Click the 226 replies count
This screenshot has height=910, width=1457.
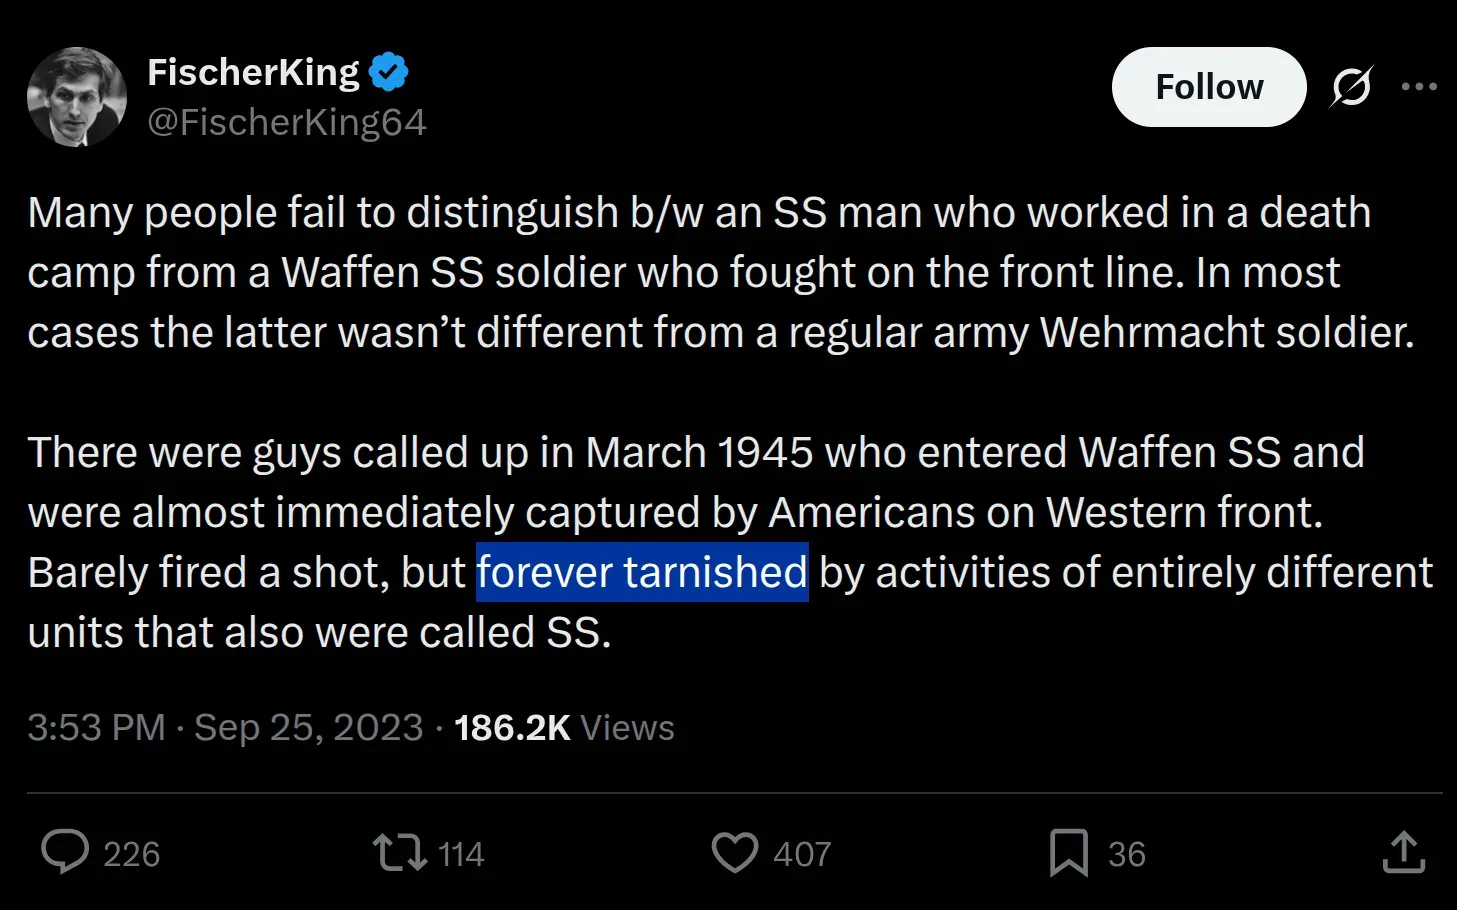coord(131,854)
